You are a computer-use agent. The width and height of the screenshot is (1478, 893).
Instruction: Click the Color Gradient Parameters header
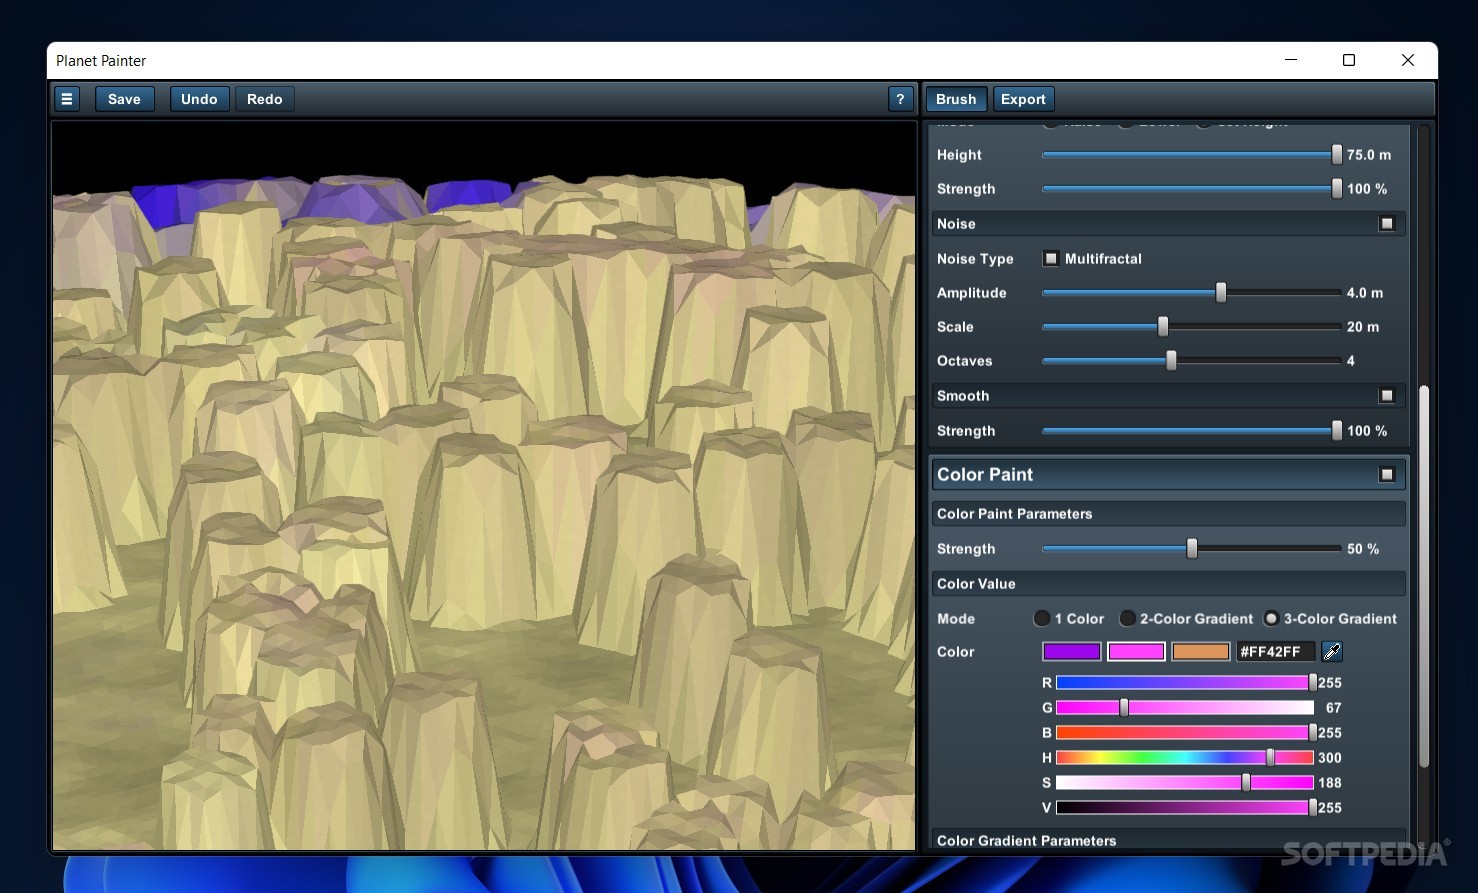(x=1169, y=841)
